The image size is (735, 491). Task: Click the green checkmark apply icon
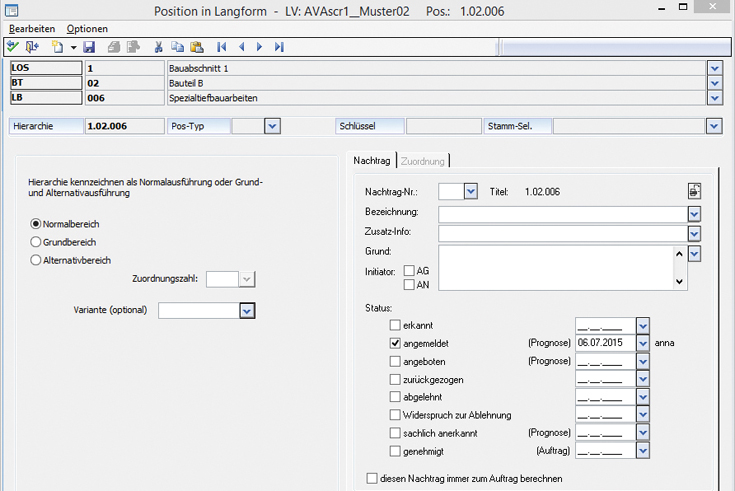tap(13, 47)
